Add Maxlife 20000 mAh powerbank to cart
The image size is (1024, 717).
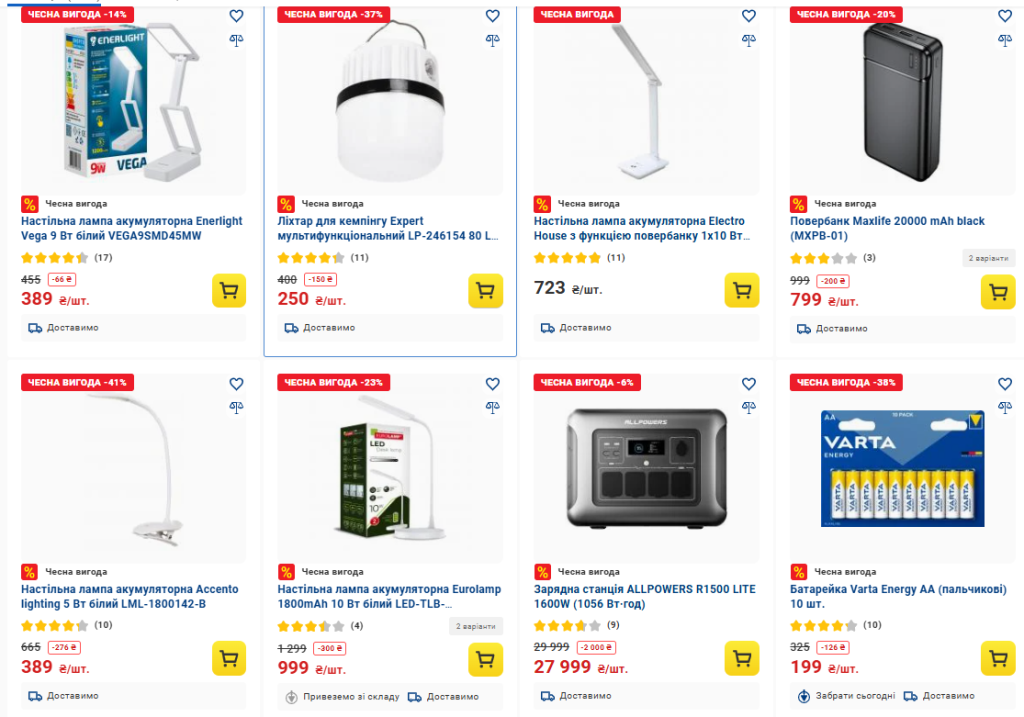(997, 291)
